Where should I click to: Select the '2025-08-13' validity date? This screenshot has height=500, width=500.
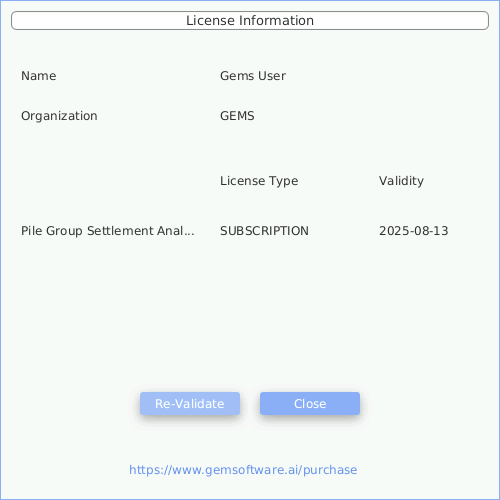pos(414,231)
